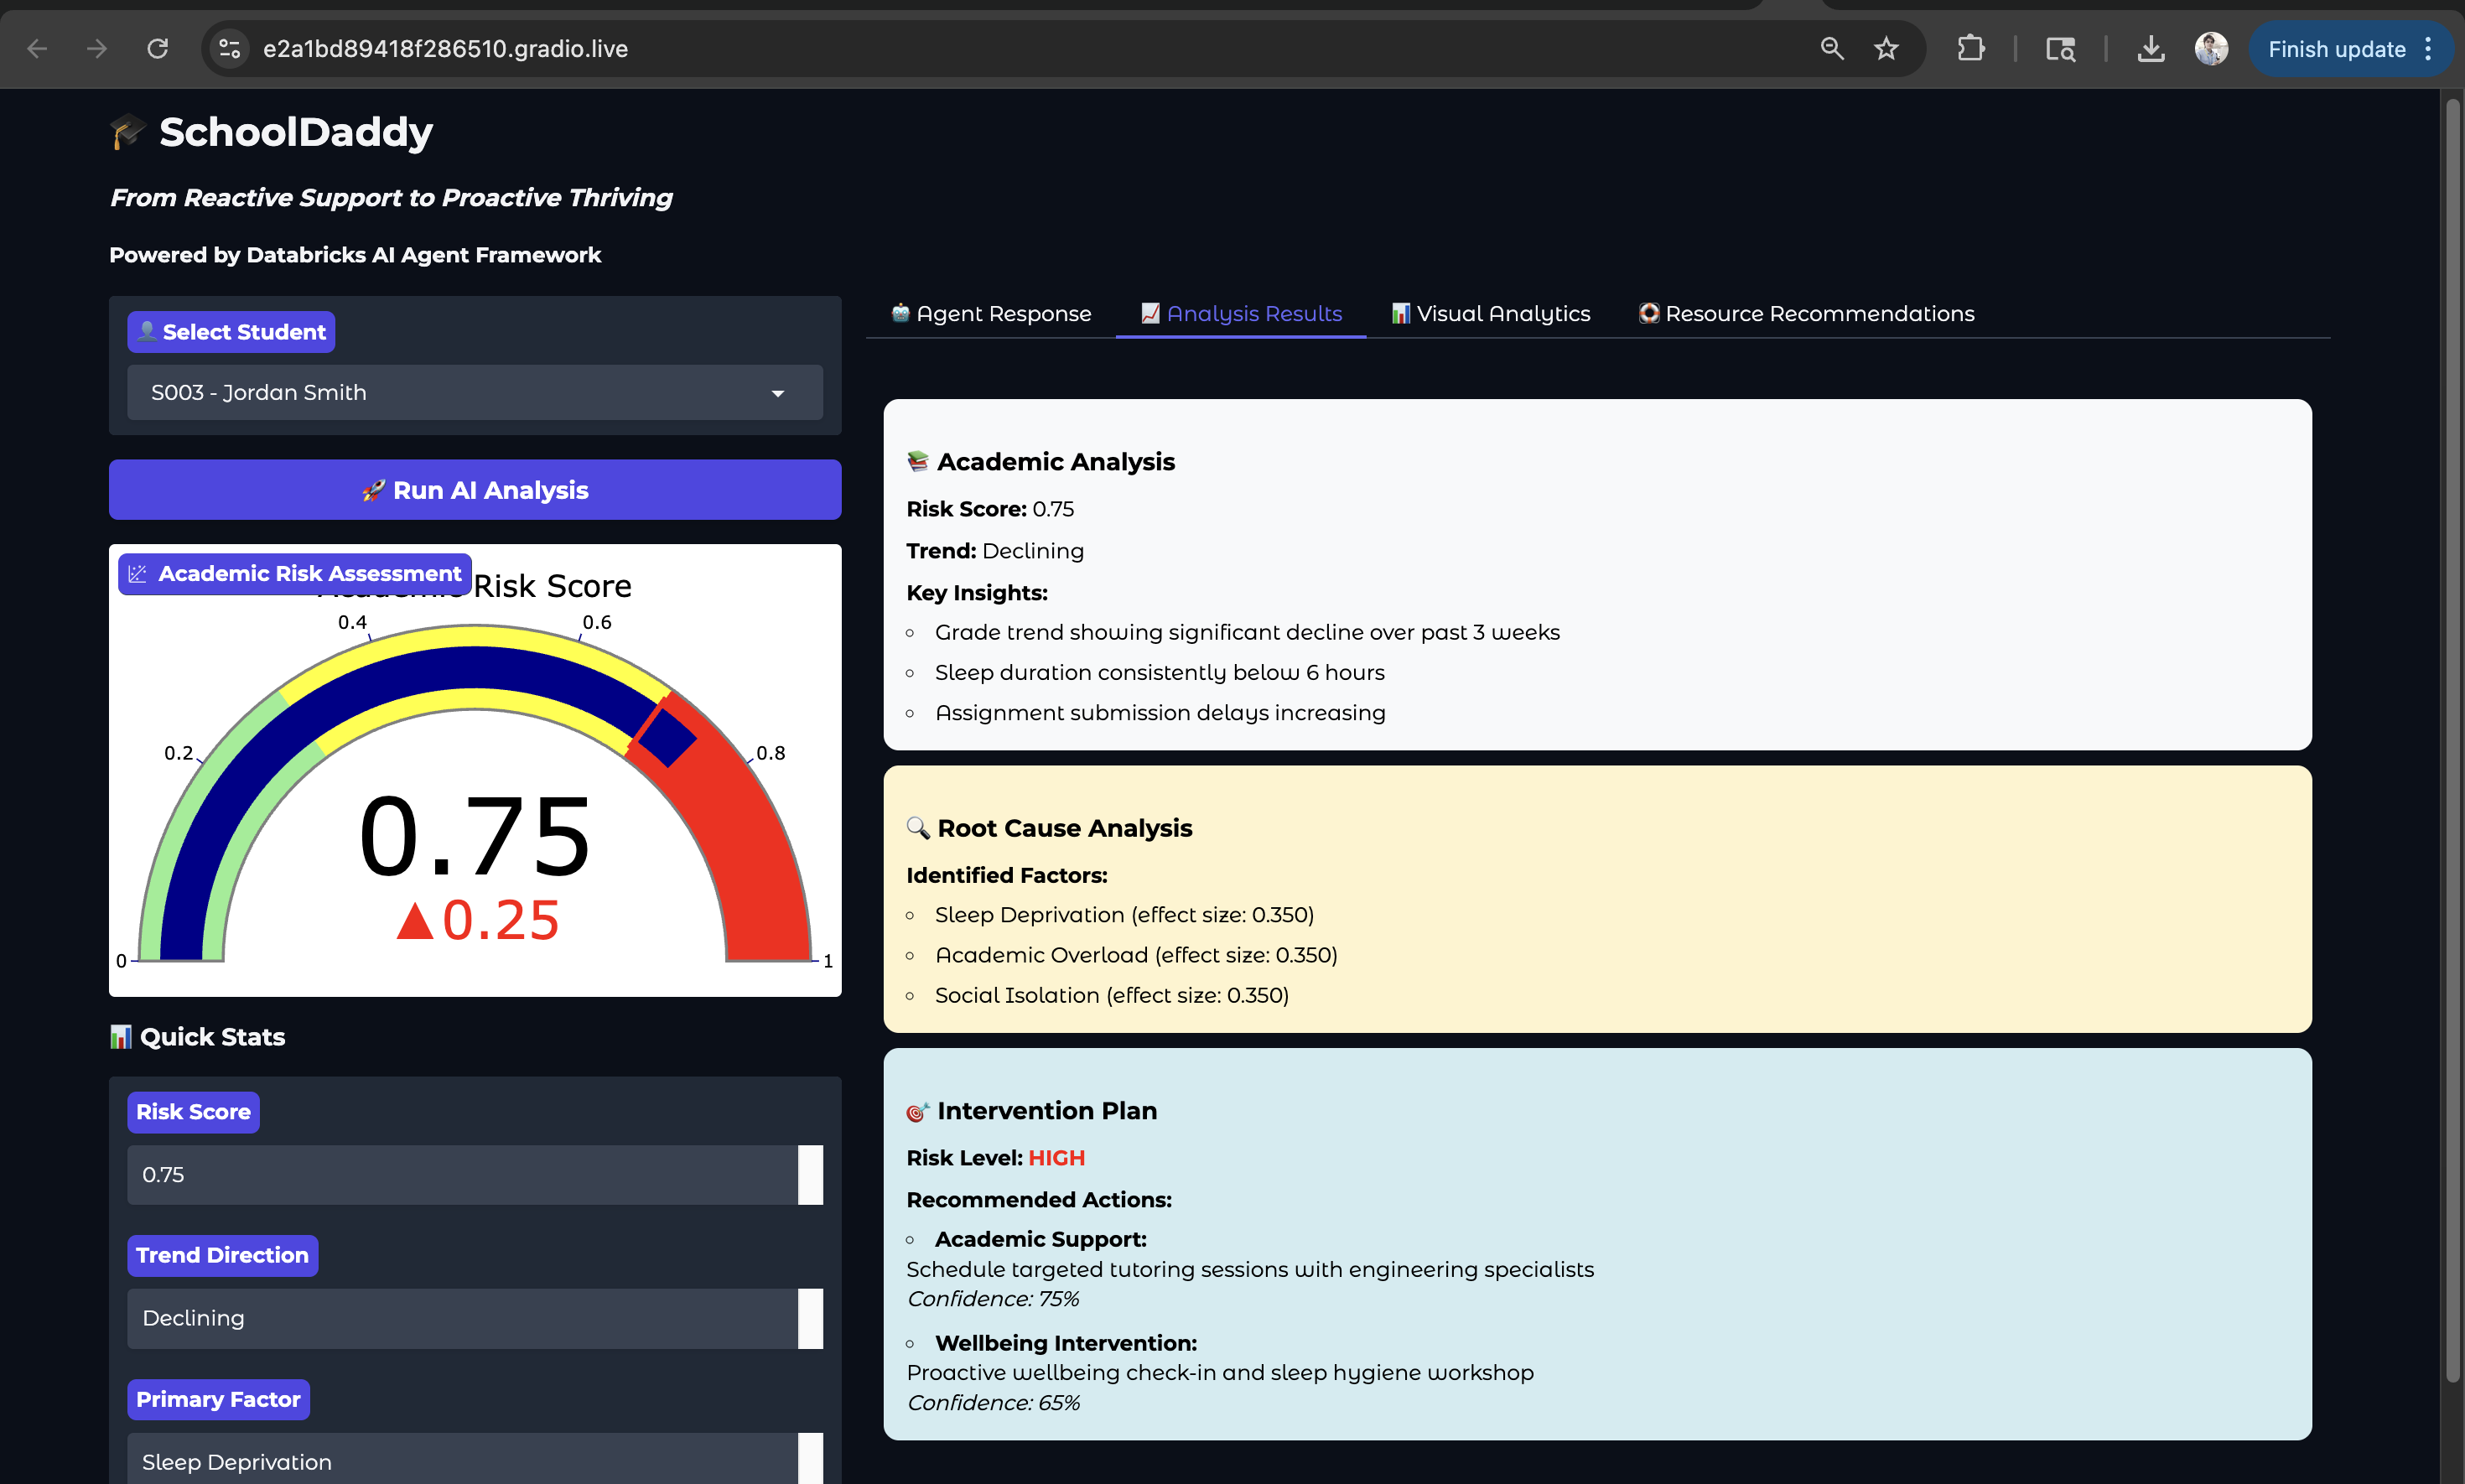This screenshot has width=2465, height=1484.
Task: Open the browser extensions puzzle icon
Action: click(x=1970, y=48)
